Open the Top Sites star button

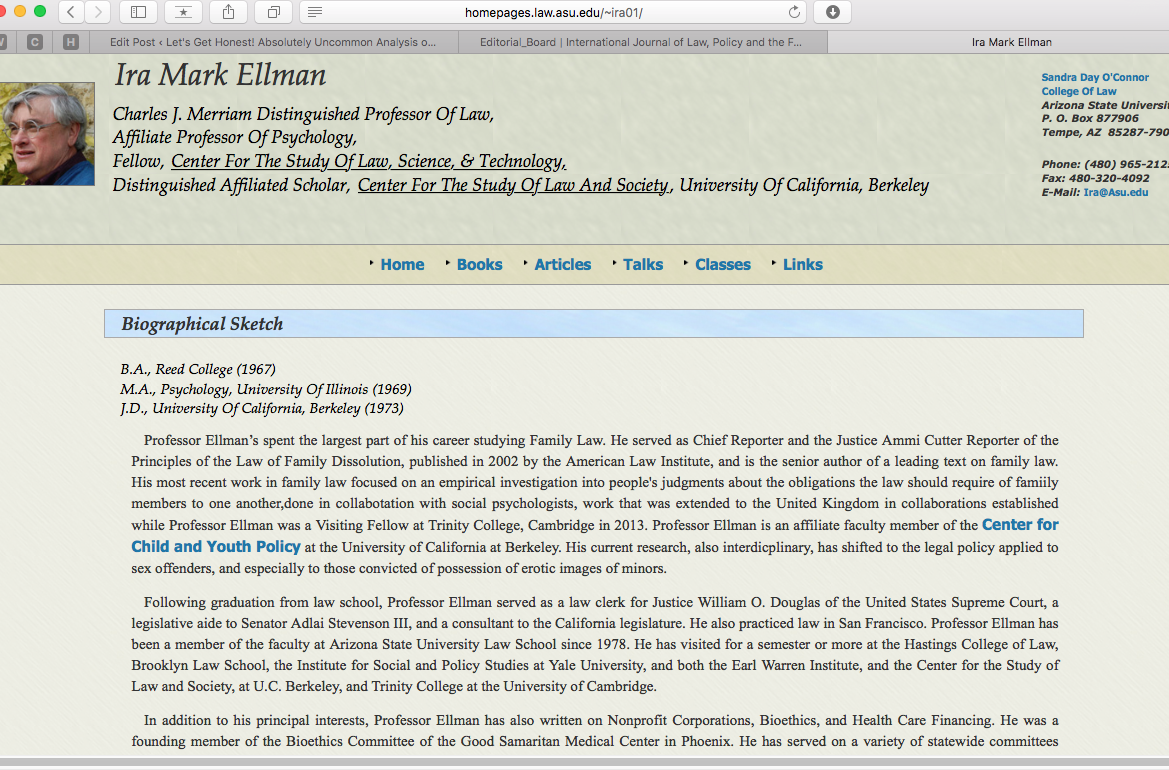(x=183, y=12)
